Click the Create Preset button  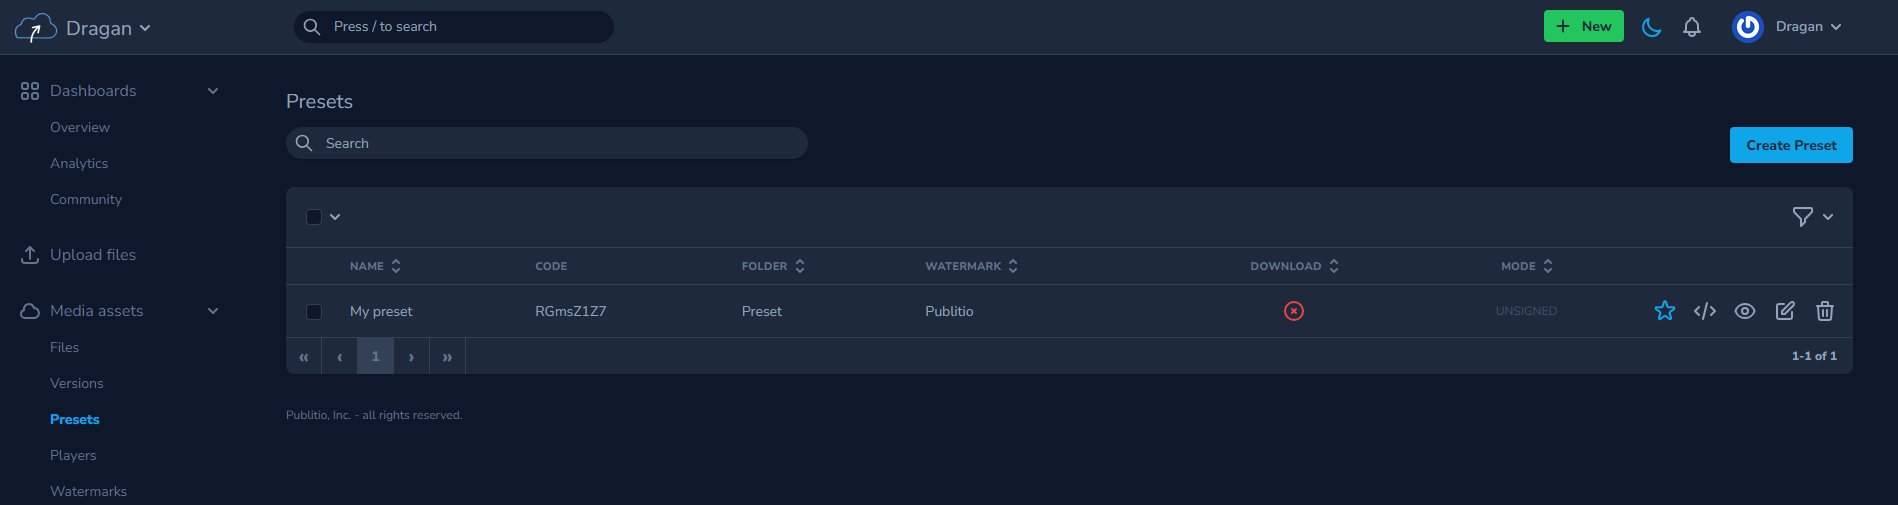point(1791,145)
